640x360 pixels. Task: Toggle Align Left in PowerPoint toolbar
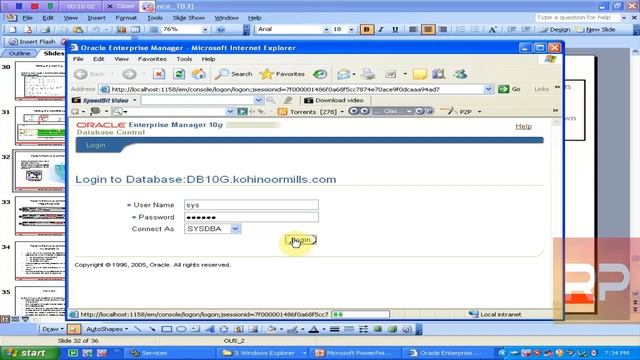click(413, 29)
